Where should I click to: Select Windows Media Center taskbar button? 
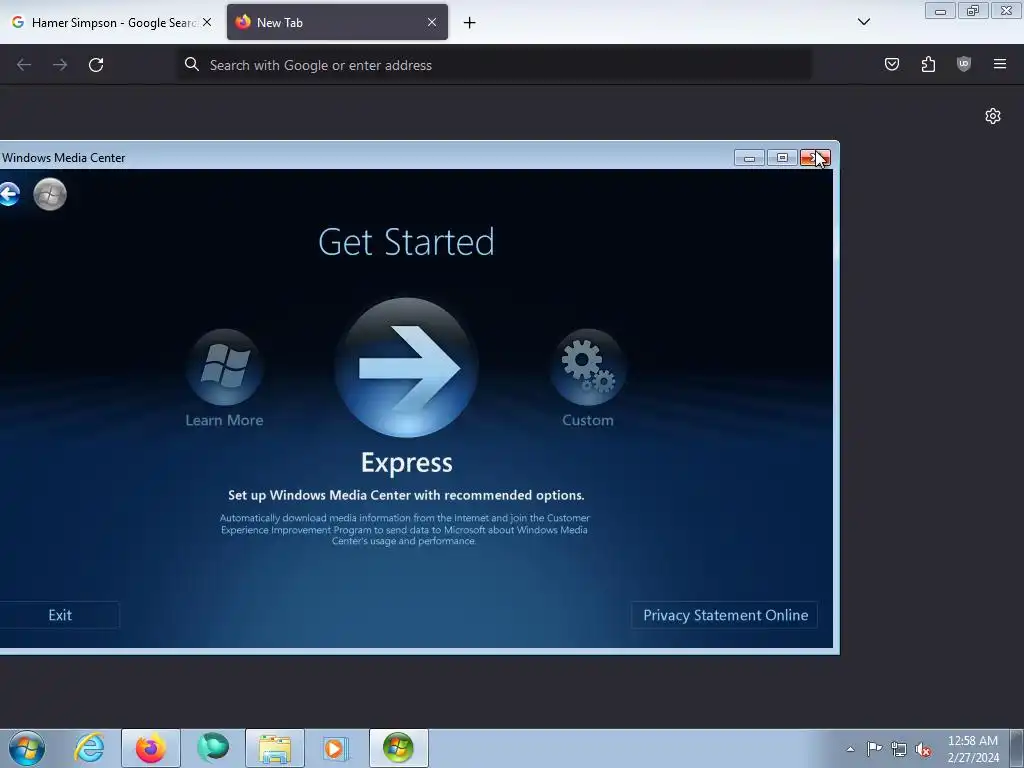[x=398, y=748]
